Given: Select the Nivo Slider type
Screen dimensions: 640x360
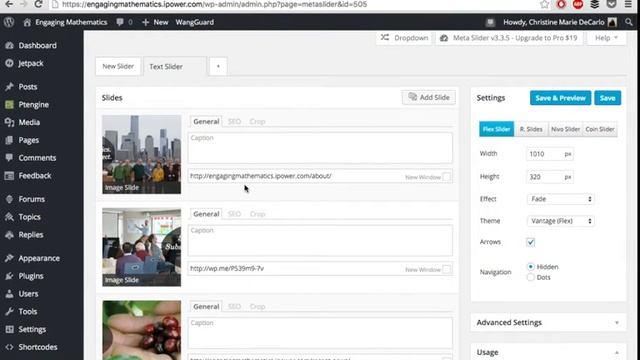Looking at the screenshot, I should pyautogui.click(x=565, y=129).
